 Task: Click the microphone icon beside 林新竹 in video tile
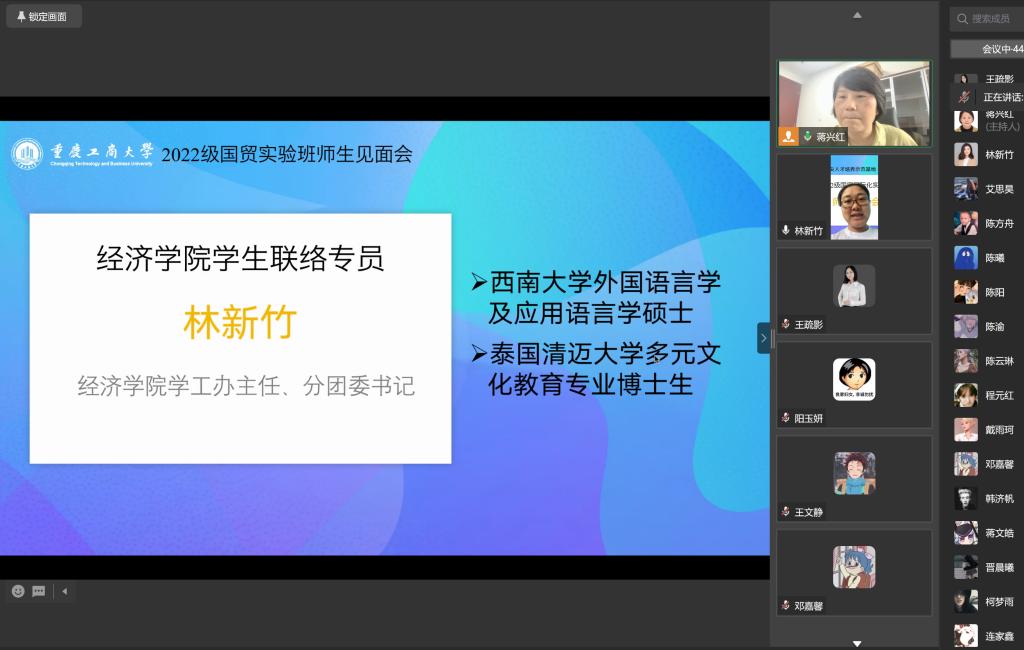786,230
